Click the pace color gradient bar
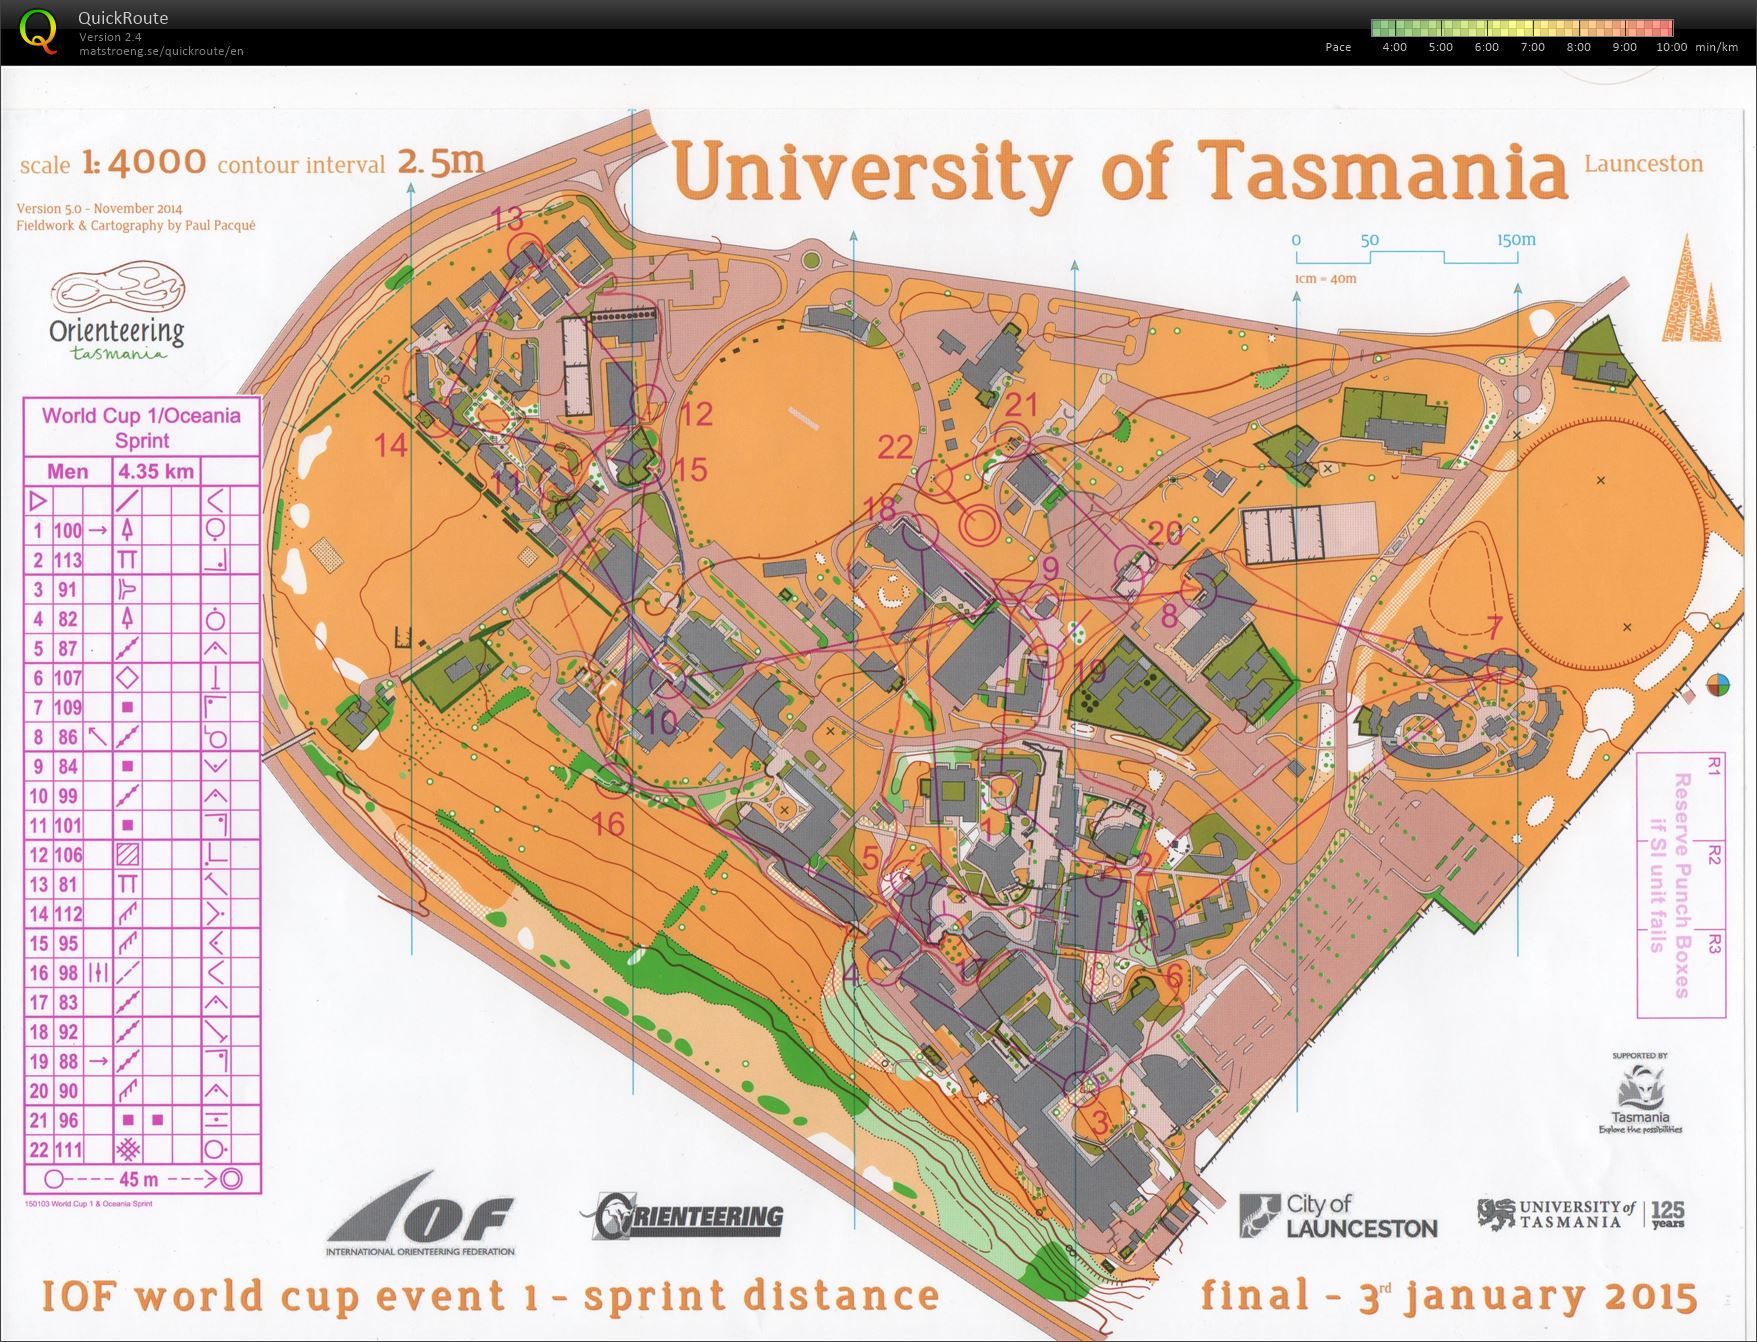 (x=1522, y=28)
